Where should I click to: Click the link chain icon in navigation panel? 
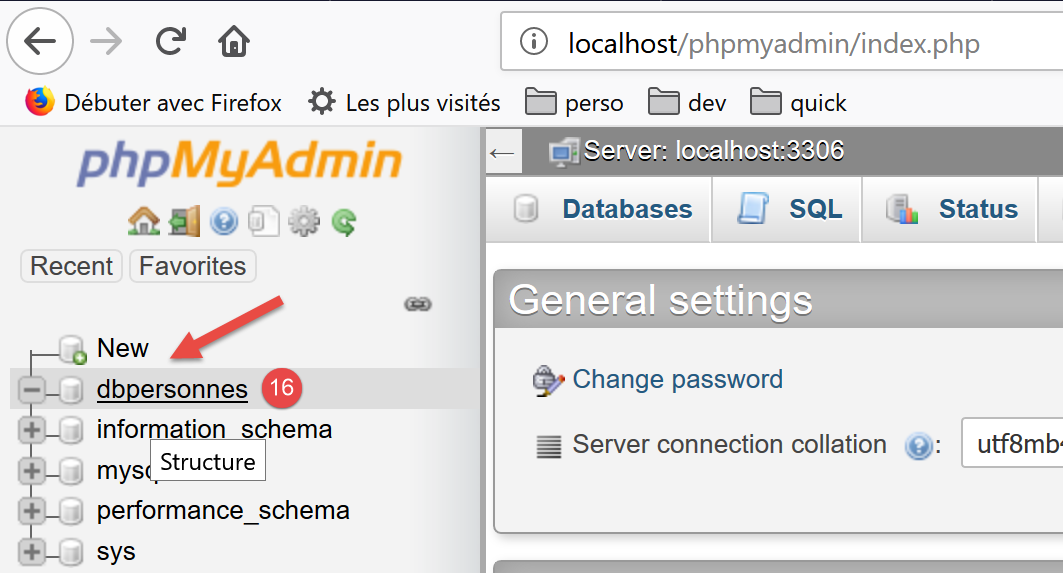[417, 304]
